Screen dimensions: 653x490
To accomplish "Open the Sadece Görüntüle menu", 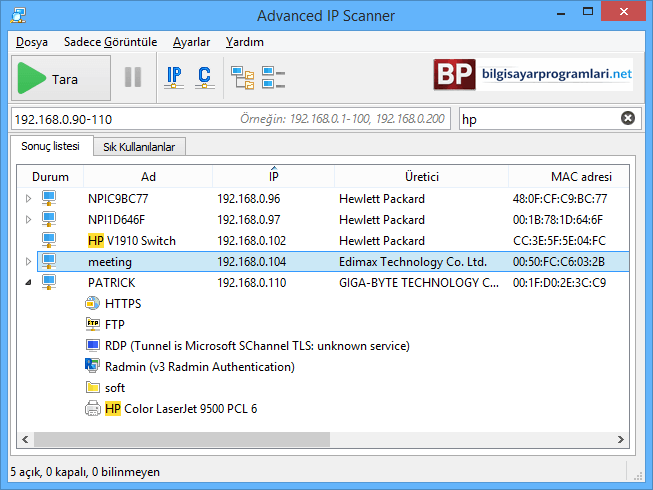I will tap(110, 42).
